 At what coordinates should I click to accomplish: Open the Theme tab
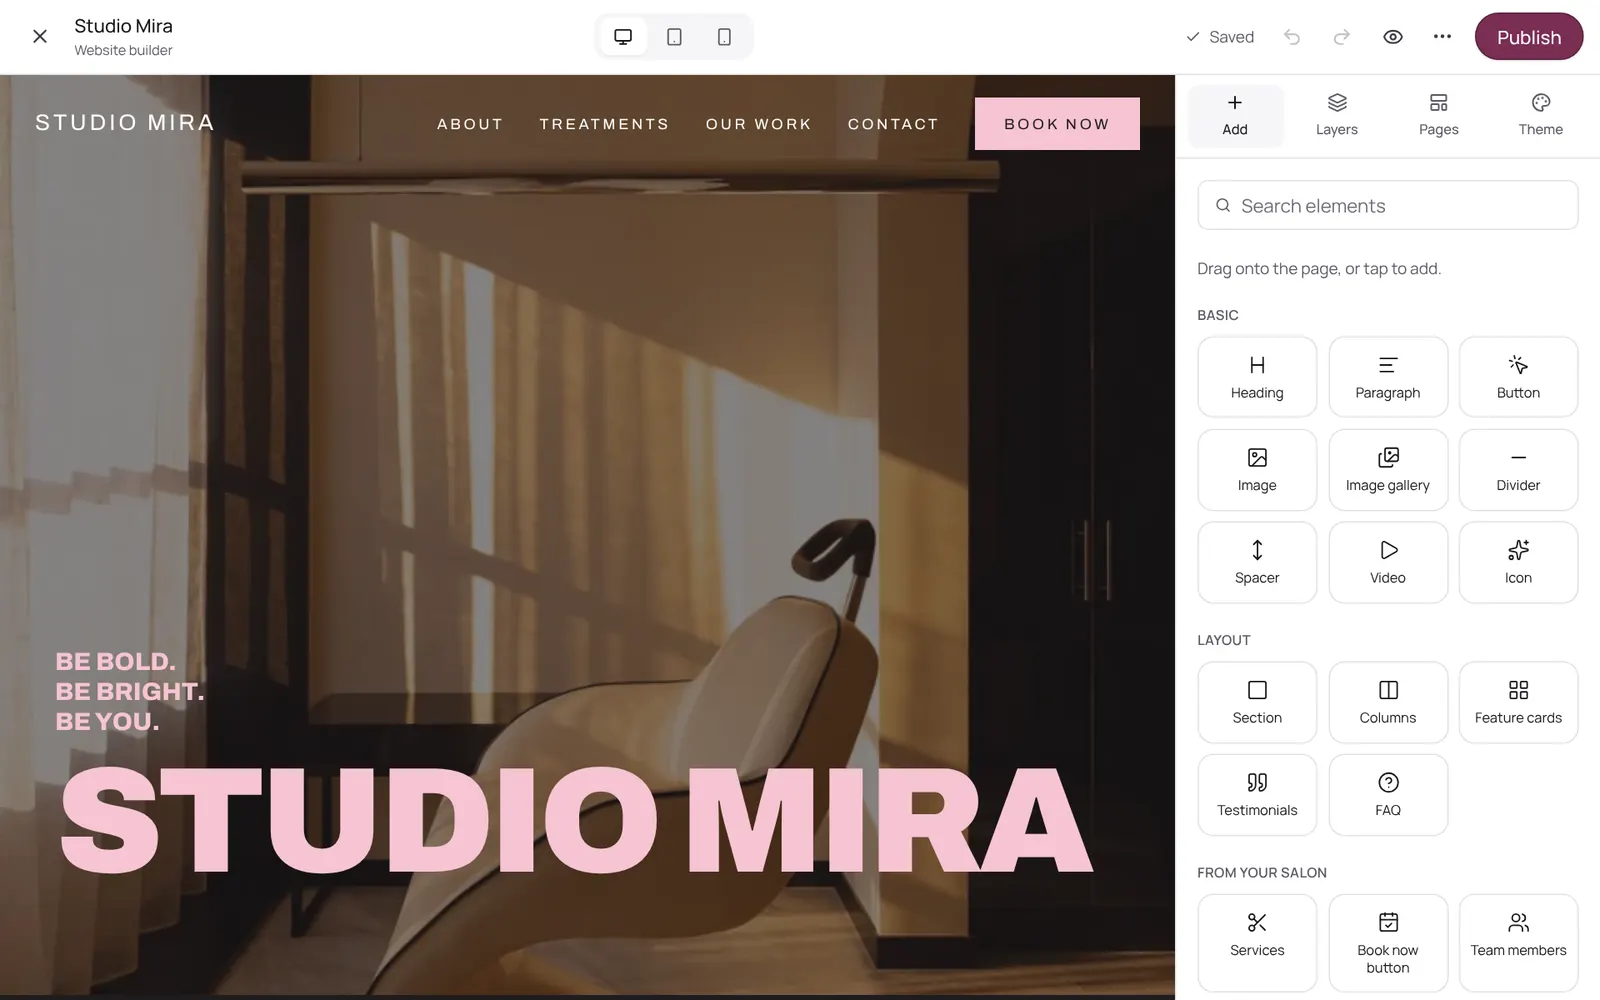tap(1540, 116)
